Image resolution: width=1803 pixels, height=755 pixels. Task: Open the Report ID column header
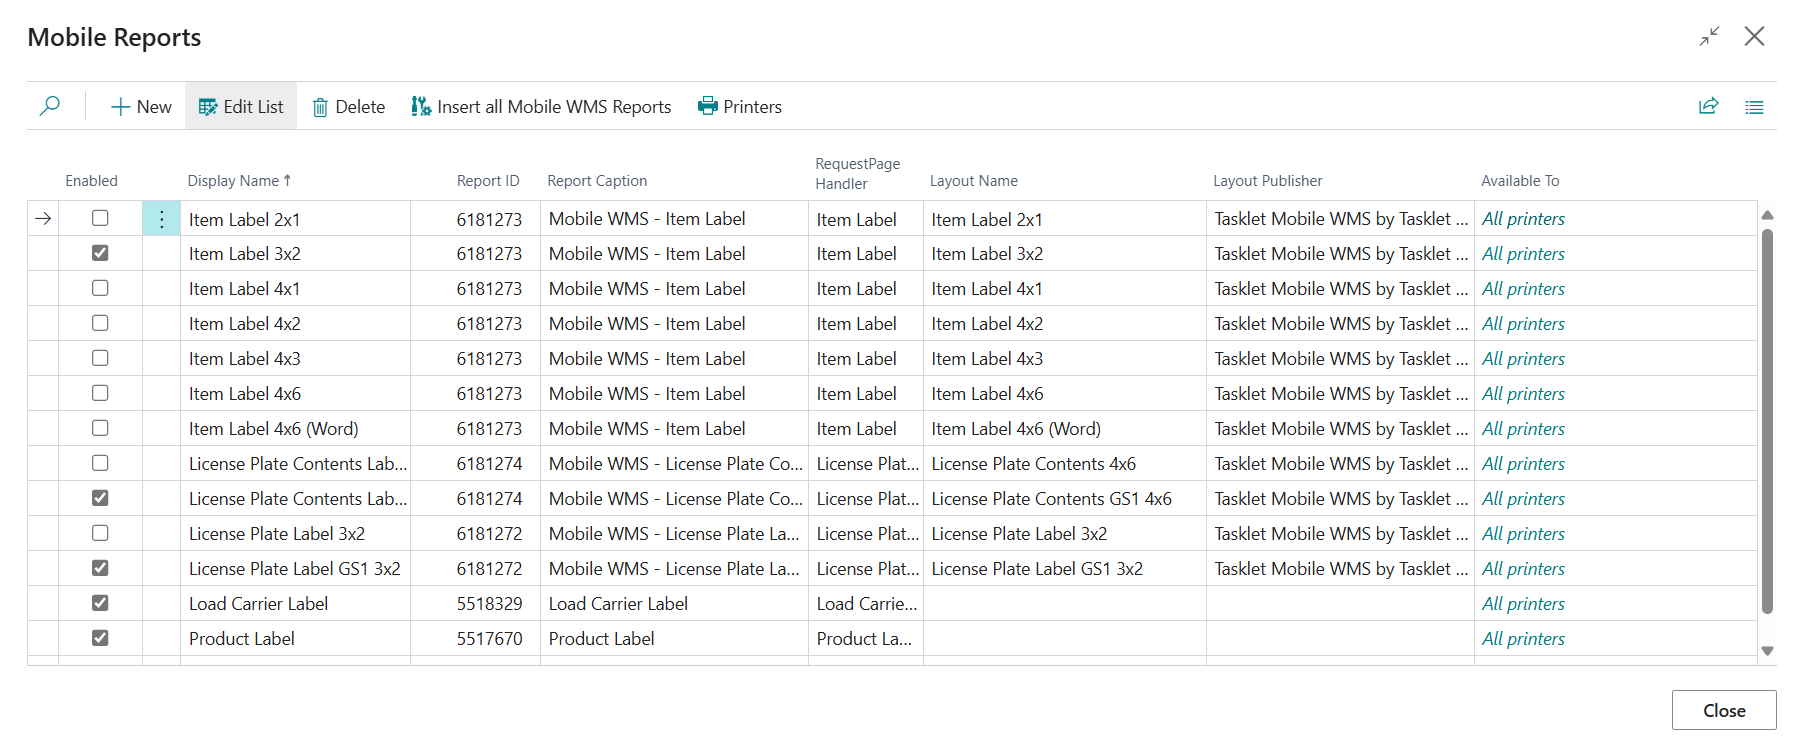coord(488,181)
